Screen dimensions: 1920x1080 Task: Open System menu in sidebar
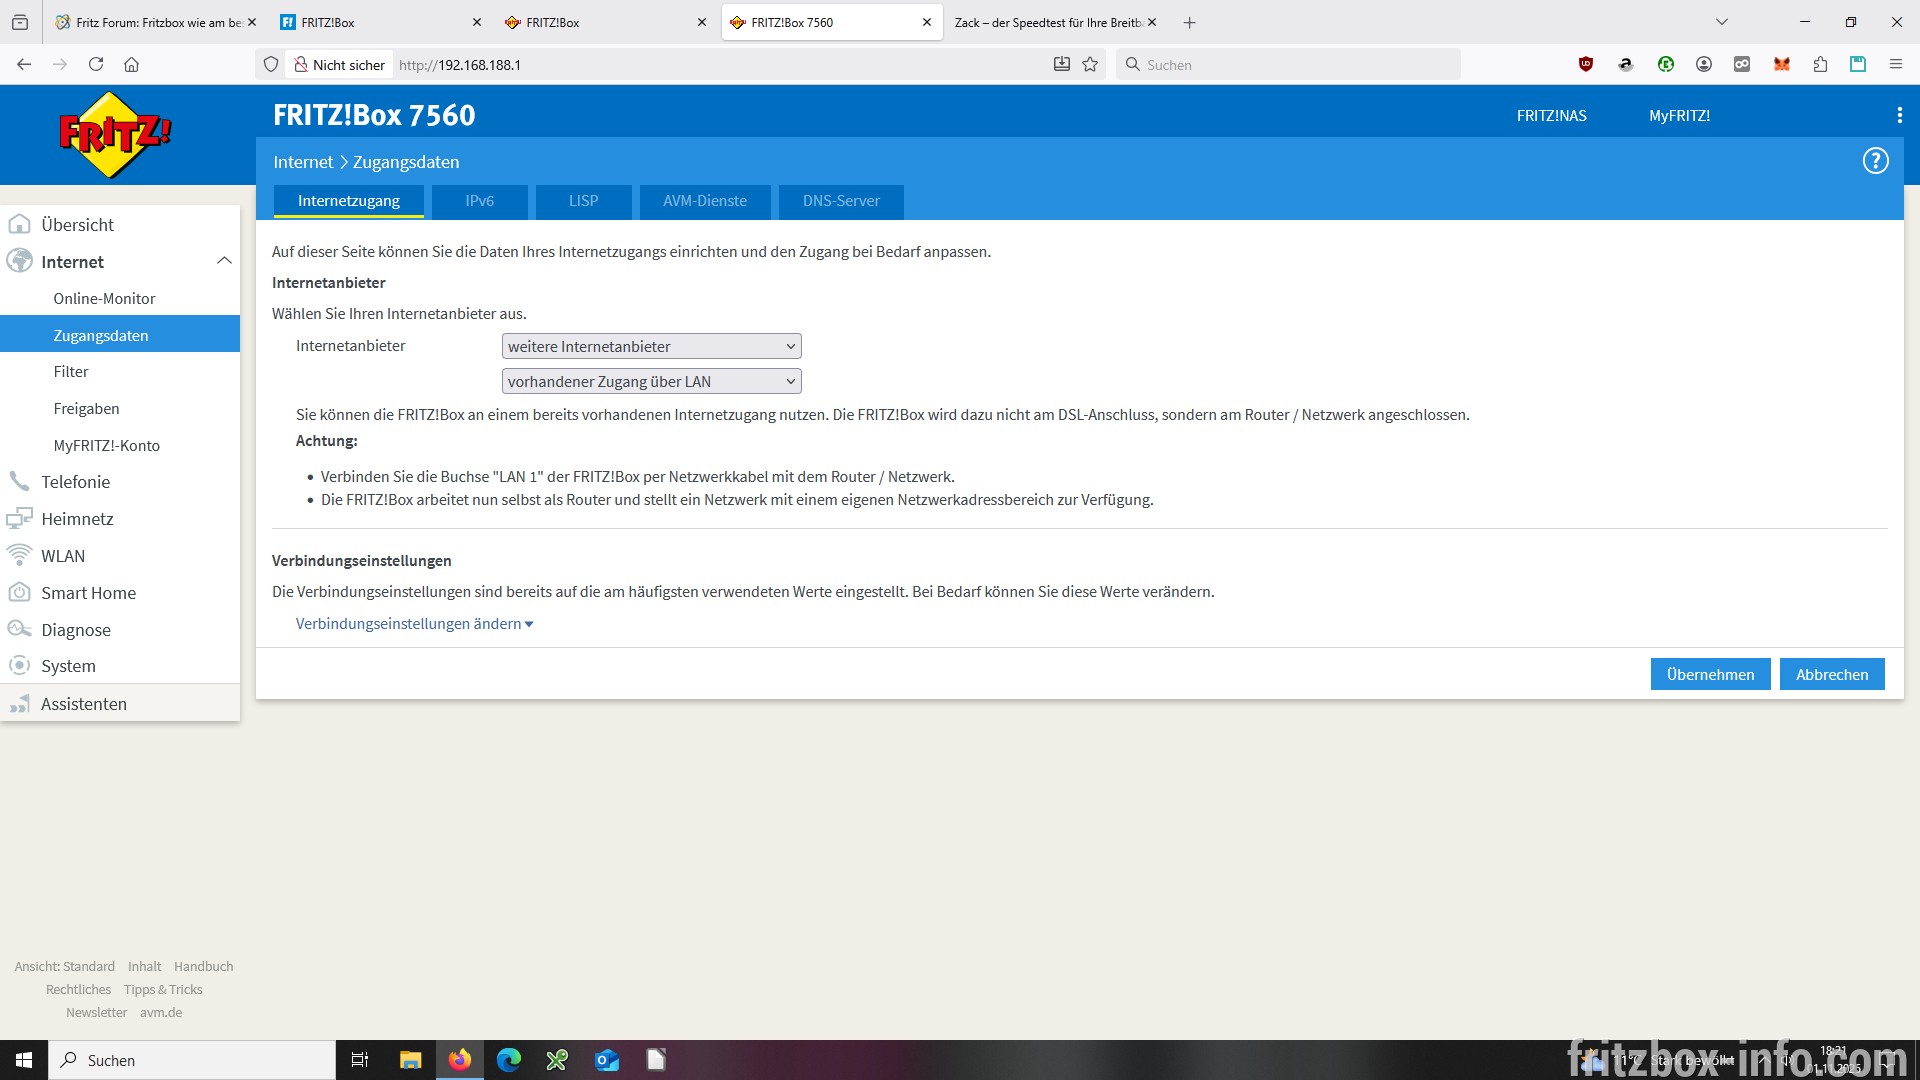point(120,666)
